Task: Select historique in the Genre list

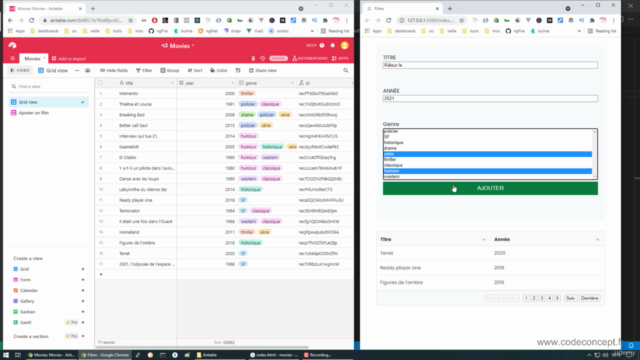Action: 488,142
